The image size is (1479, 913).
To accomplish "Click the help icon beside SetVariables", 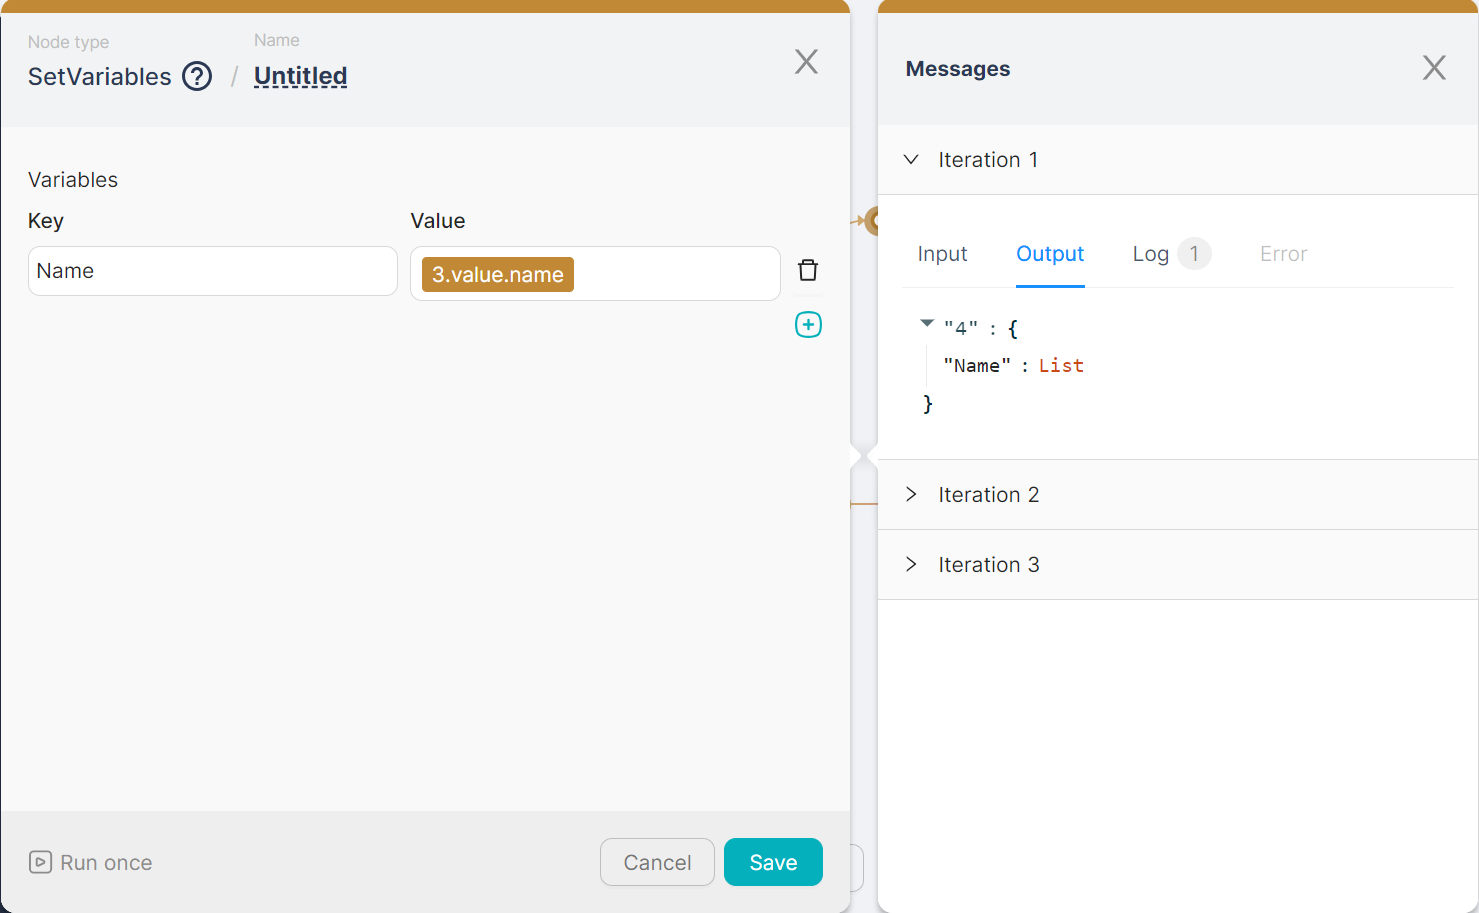I will (x=197, y=76).
